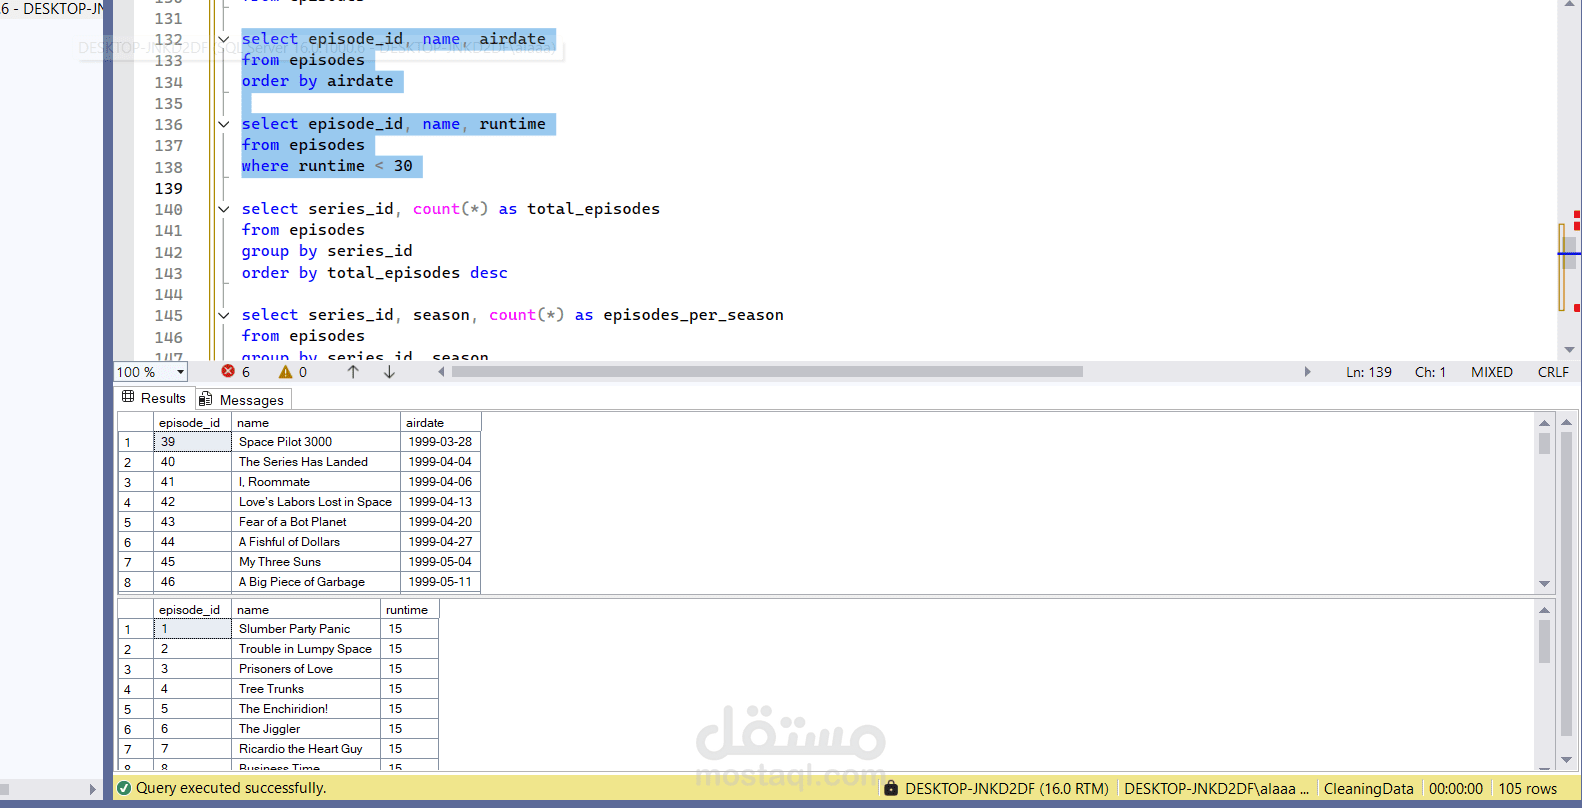Select the 'Love's Labors Lost in Space' cell

point(316,502)
